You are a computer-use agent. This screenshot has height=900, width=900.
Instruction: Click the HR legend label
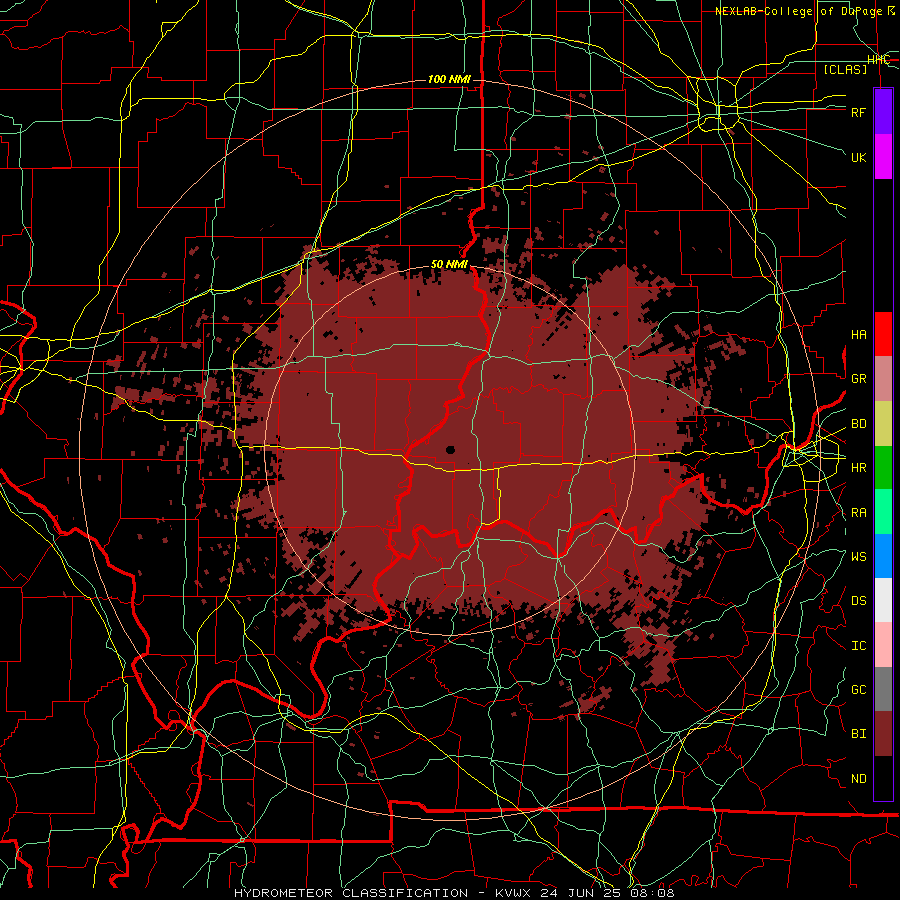(859, 468)
